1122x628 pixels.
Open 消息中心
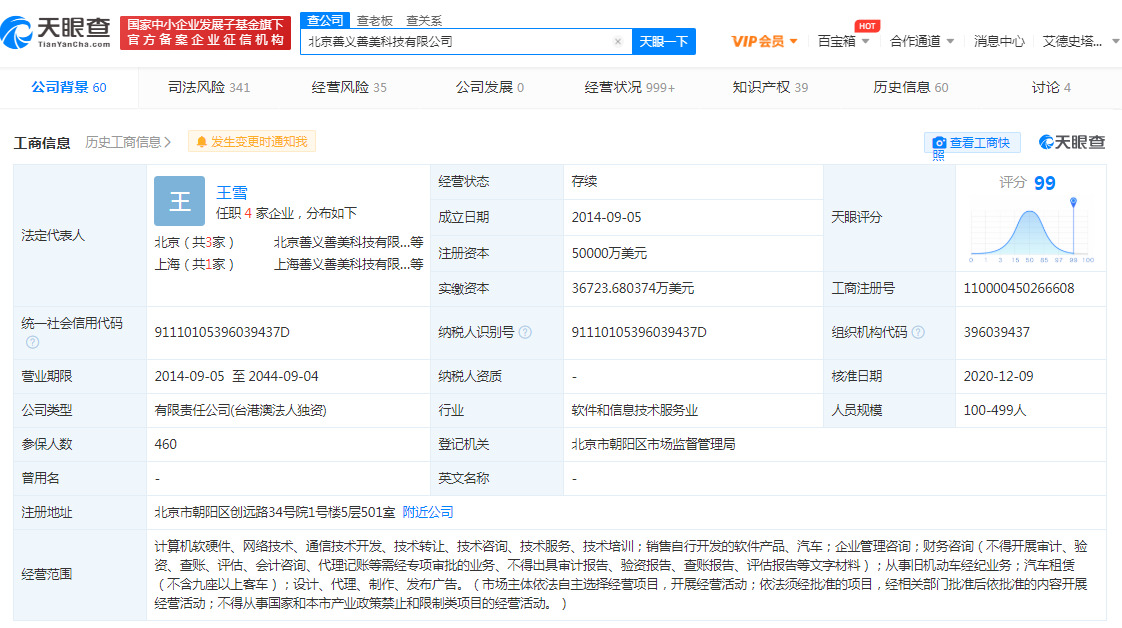tap(999, 41)
